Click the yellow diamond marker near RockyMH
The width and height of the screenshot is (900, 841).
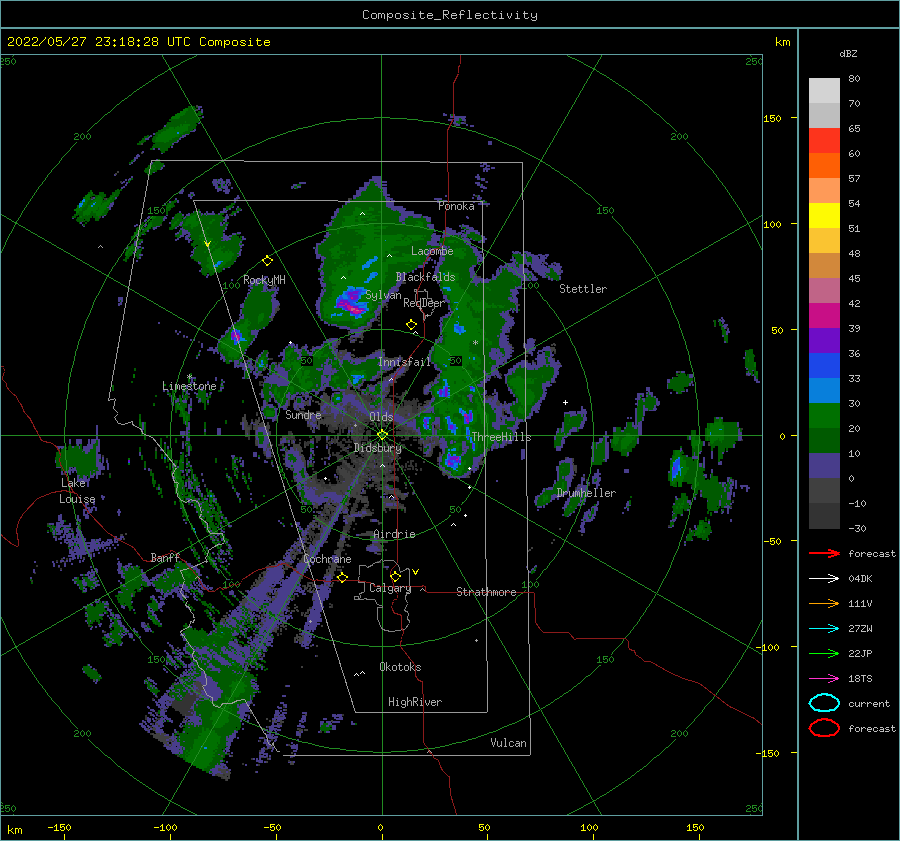[267, 261]
